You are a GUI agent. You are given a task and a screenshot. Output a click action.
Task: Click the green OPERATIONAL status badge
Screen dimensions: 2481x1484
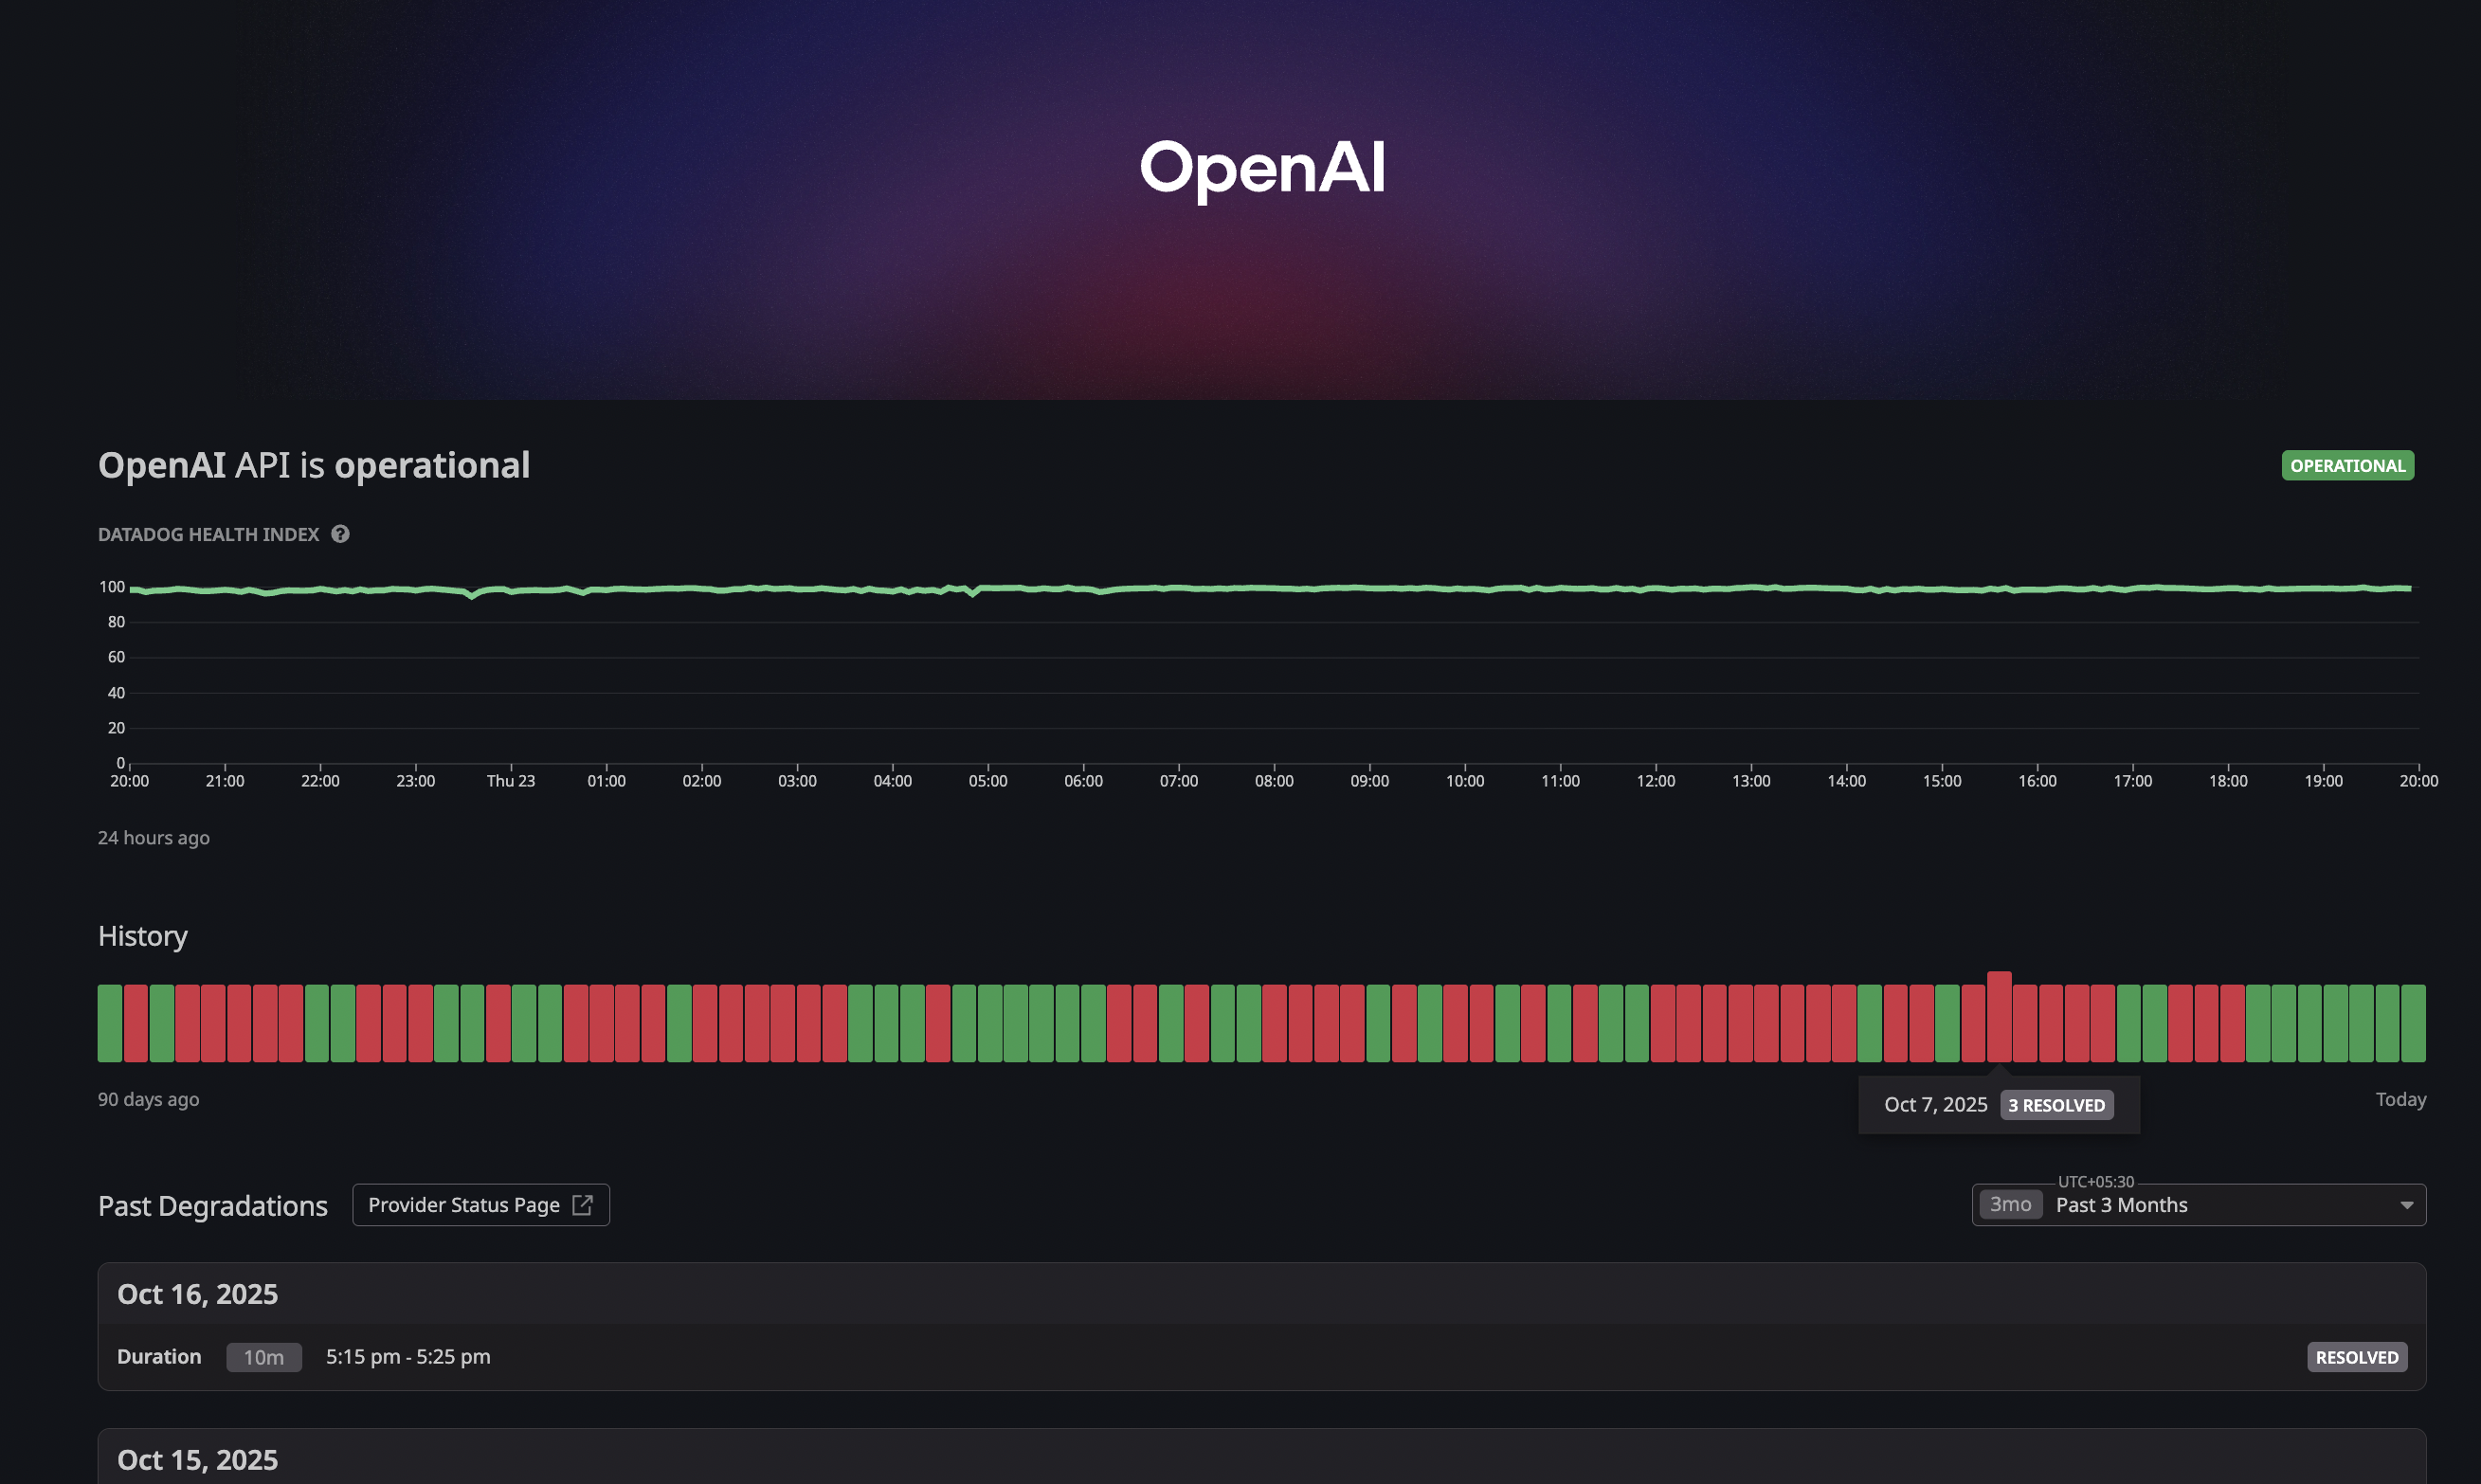coord(2347,466)
